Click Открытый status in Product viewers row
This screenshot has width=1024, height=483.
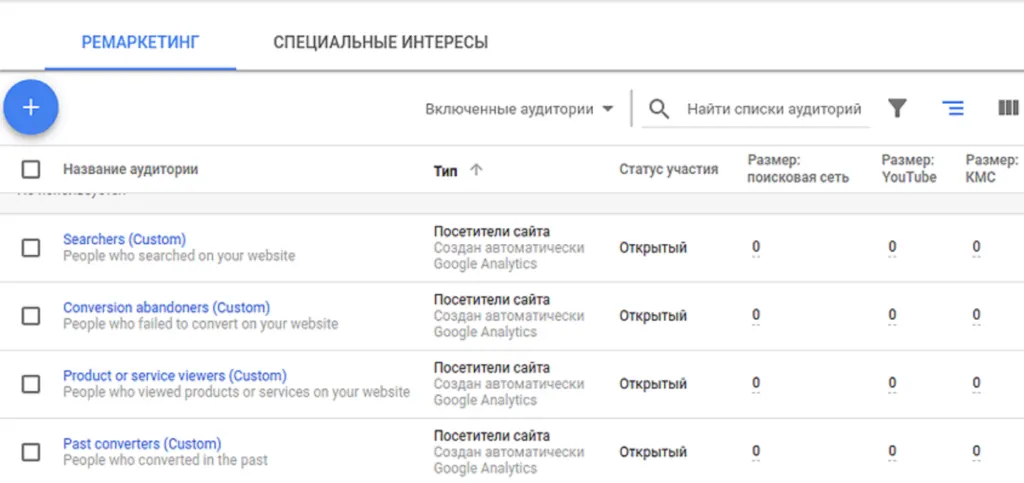[x=653, y=384]
